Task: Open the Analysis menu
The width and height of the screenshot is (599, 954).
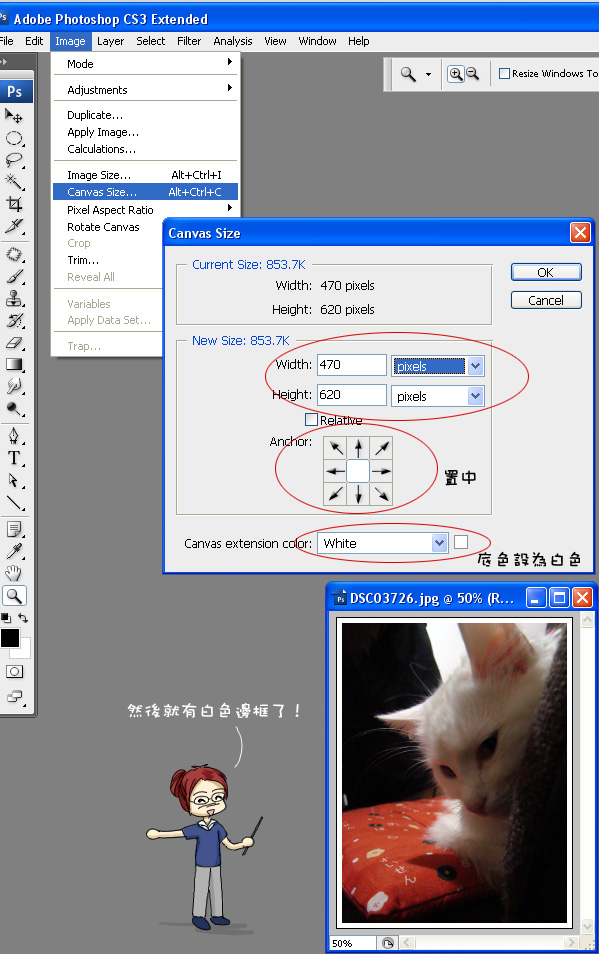Action: point(233,41)
